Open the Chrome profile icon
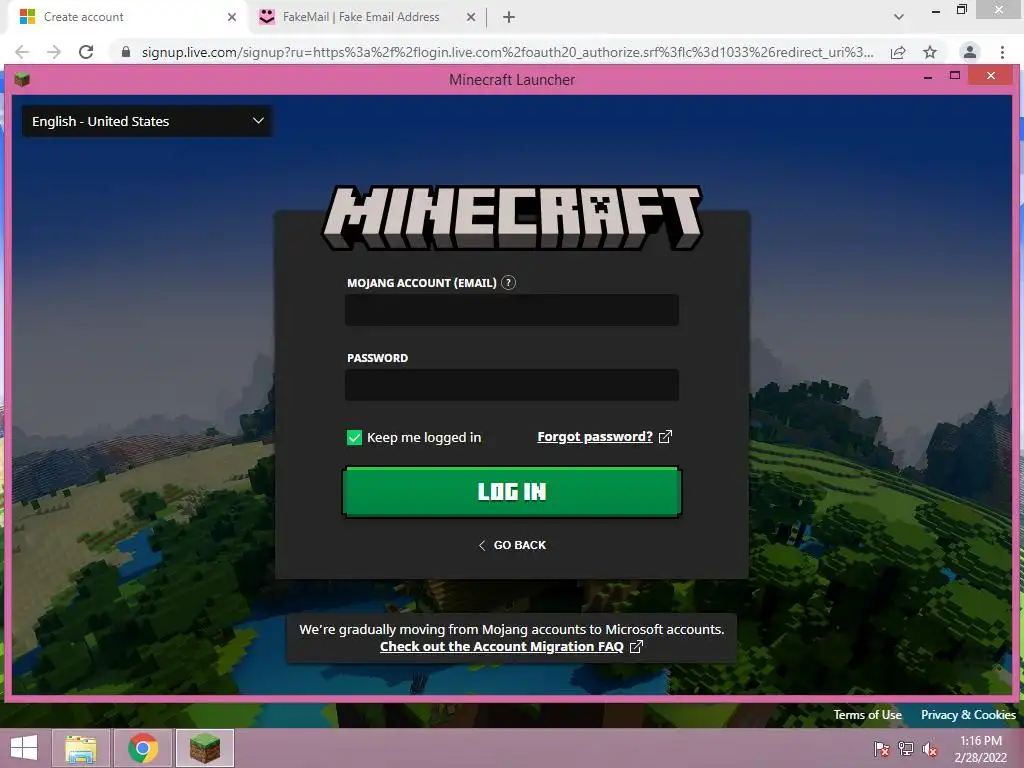The width and height of the screenshot is (1024, 768). 970,52
